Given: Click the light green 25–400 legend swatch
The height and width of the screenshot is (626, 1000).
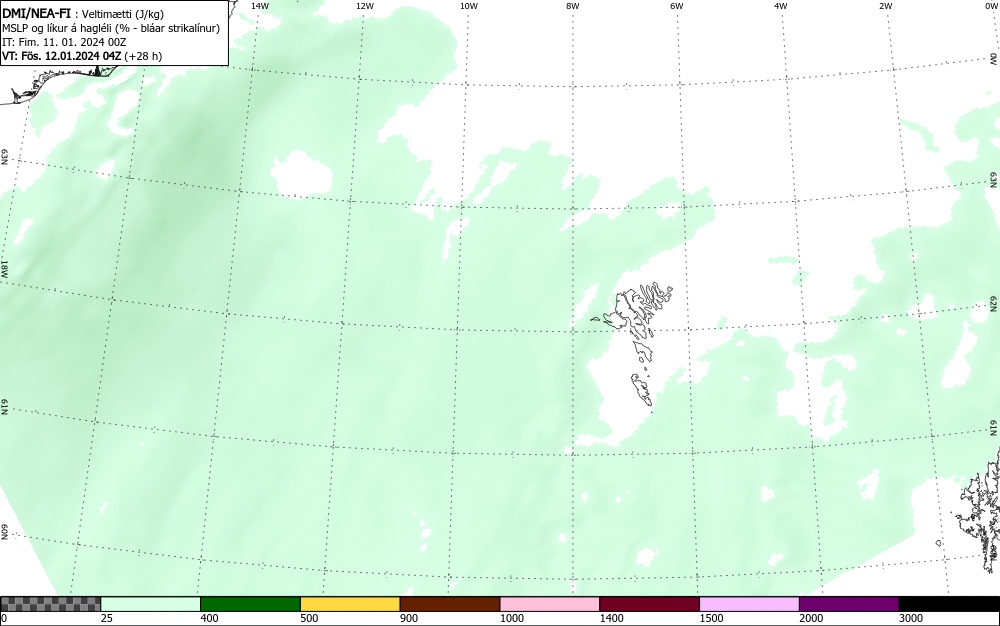Looking at the screenshot, I should click(x=151, y=604).
